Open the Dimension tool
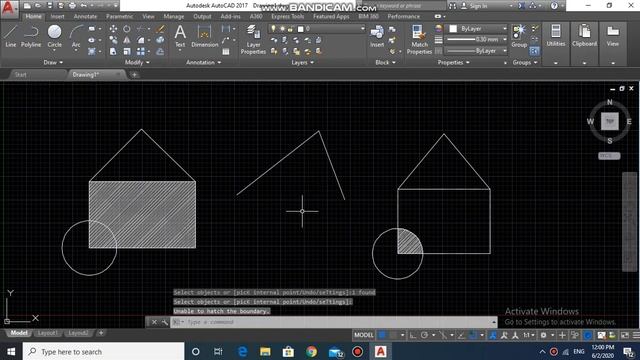640x360 pixels. 204,36
